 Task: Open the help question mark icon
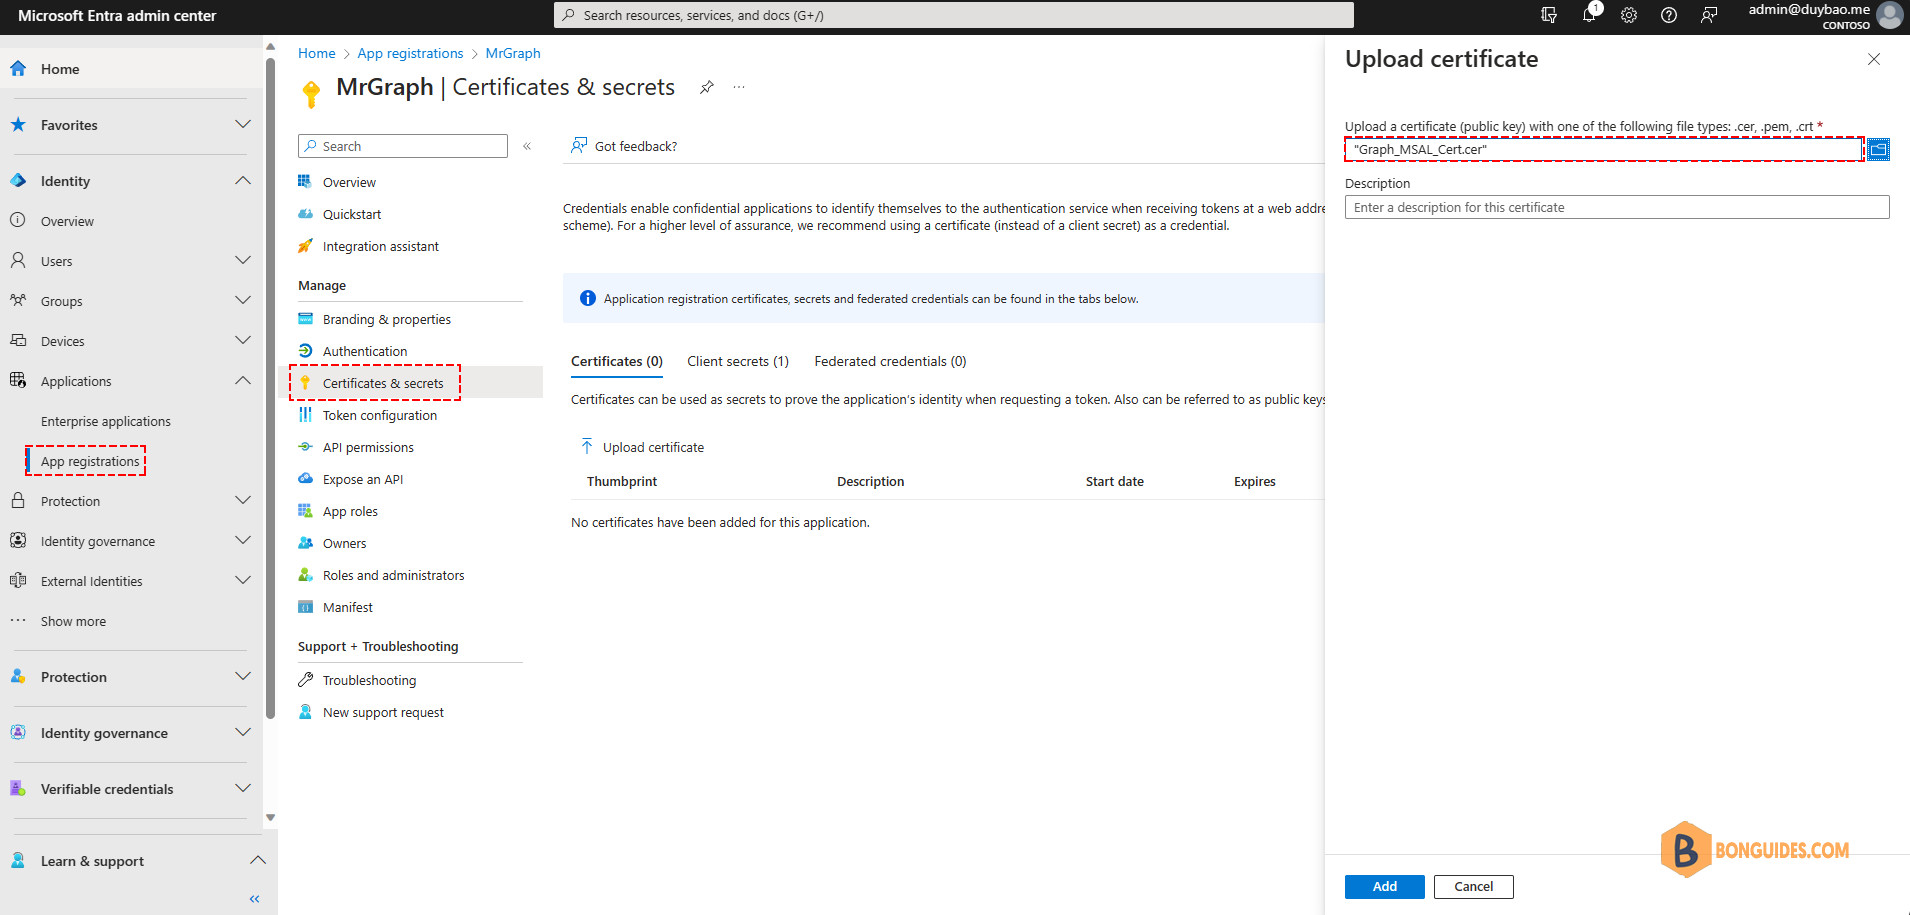tap(1669, 15)
